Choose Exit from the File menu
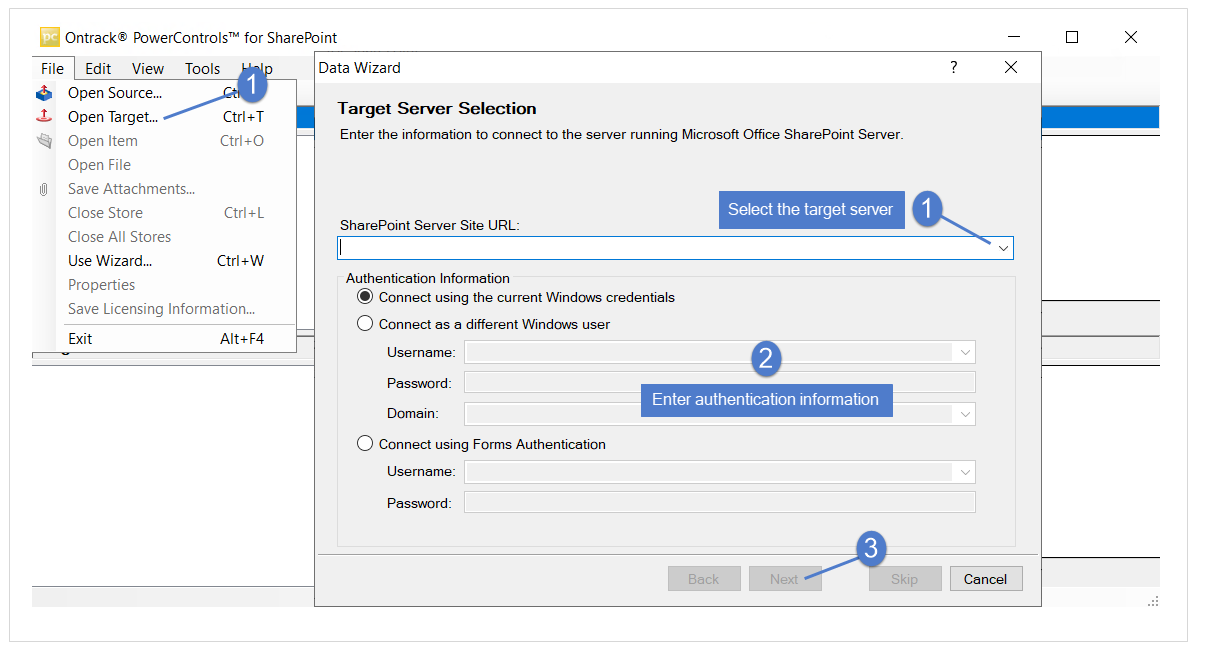Viewport: 1217px width, 663px height. (165, 339)
